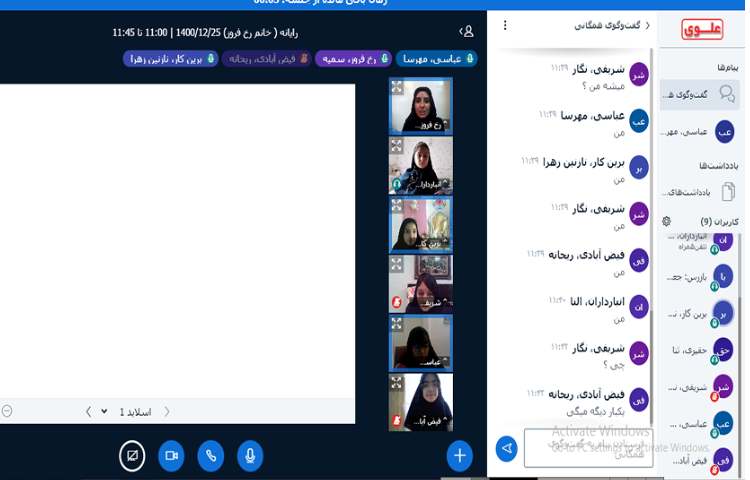750x480 pixels.
Task: Leave audio with the phone button
Action: (210, 456)
